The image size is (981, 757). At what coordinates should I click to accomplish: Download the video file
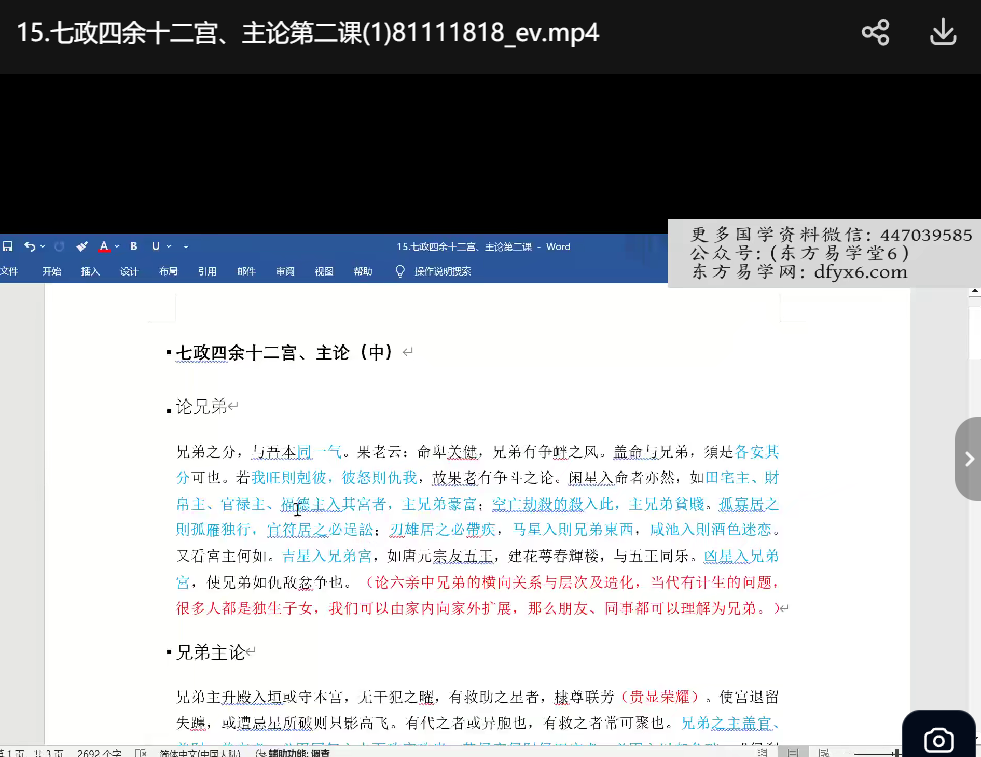tap(943, 33)
